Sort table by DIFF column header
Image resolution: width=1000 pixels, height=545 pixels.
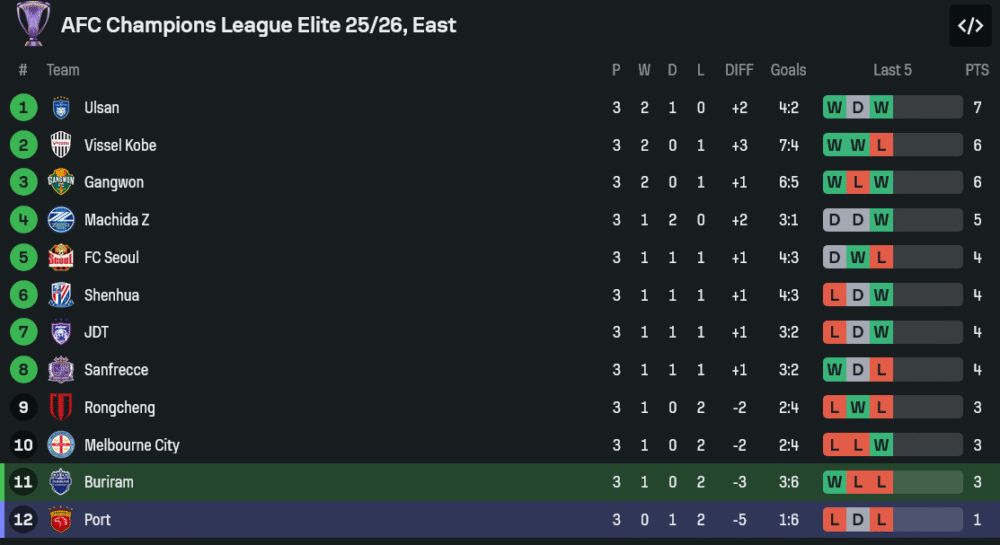(739, 70)
